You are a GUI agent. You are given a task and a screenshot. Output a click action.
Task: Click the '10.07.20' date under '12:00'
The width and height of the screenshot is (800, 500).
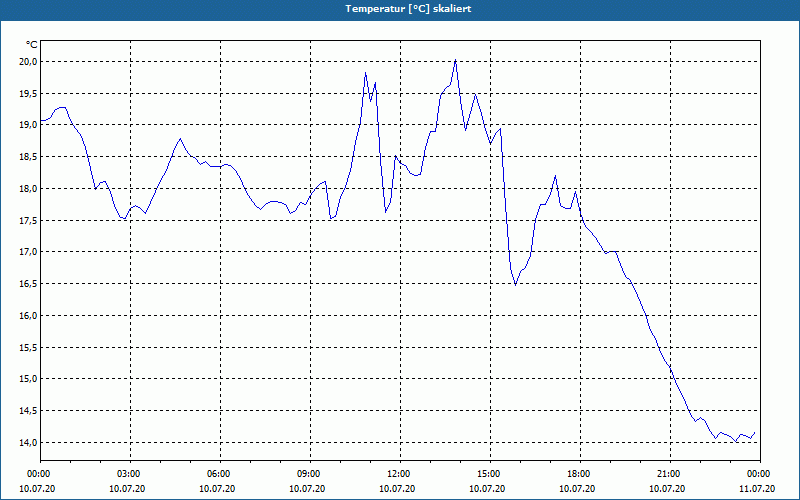pyautogui.click(x=397, y=489)
